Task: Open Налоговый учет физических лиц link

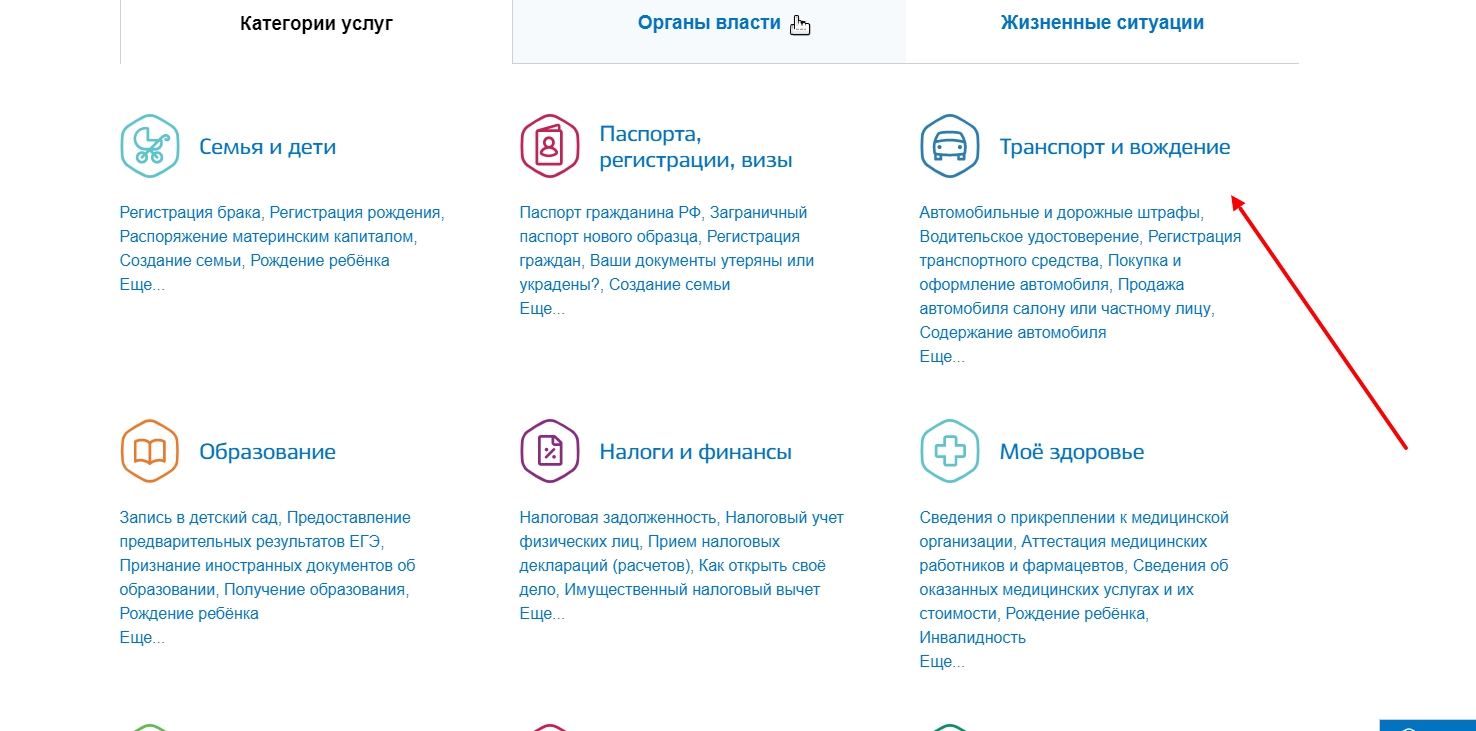Action: [682, 530]
